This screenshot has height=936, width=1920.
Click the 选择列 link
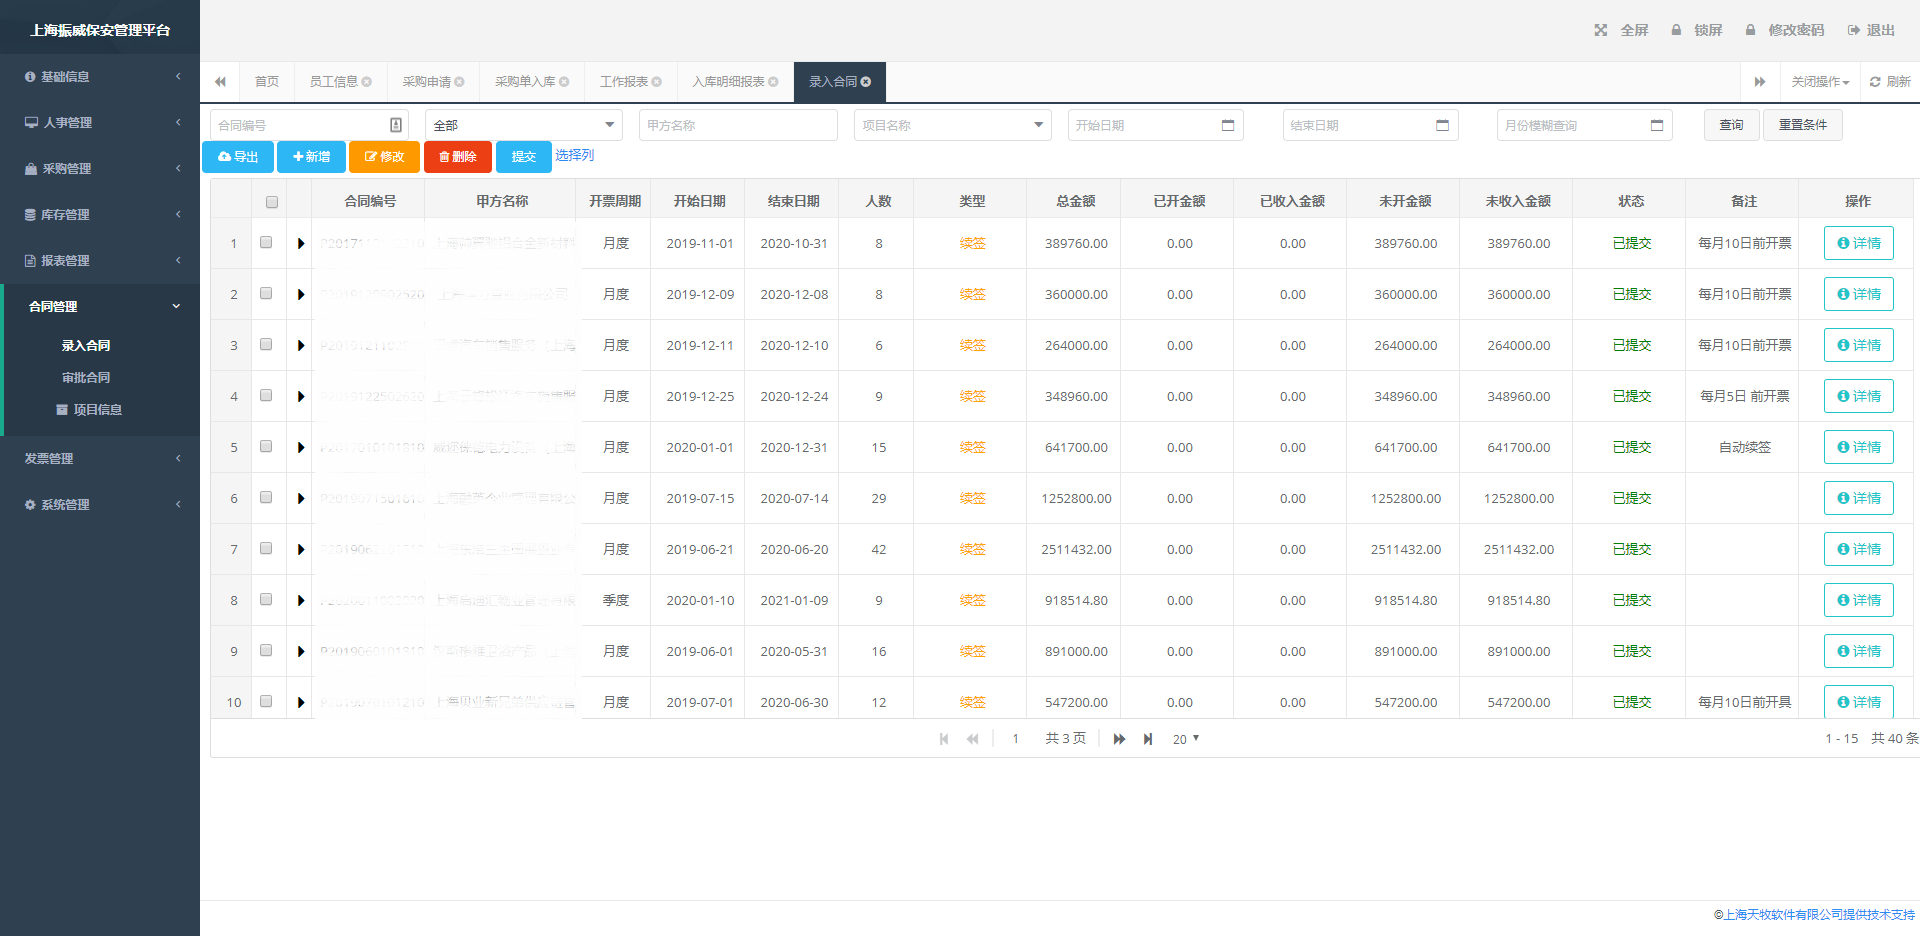tap(574, 155)
